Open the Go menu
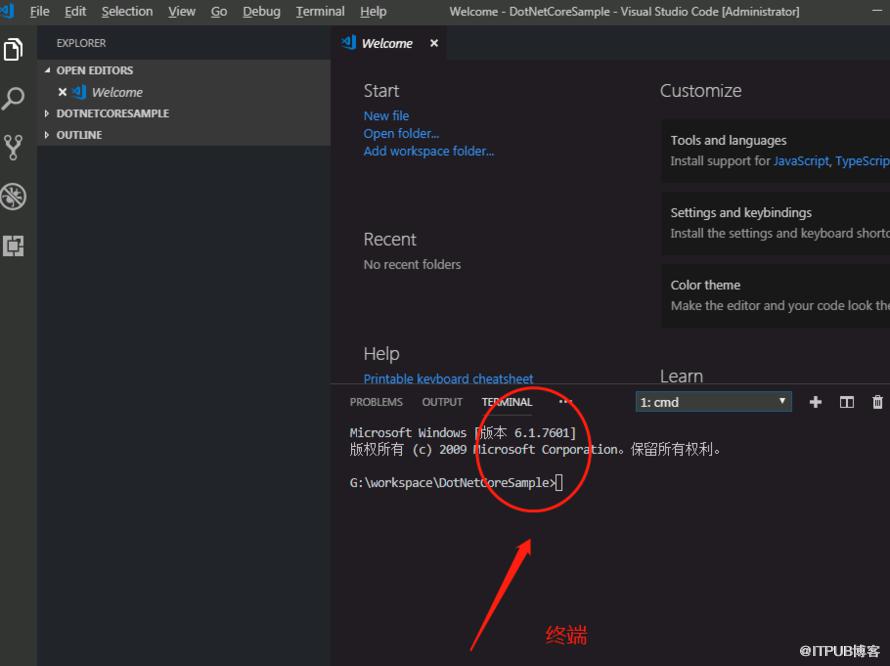This screenshot has width=890, height=666. (219, 11)
